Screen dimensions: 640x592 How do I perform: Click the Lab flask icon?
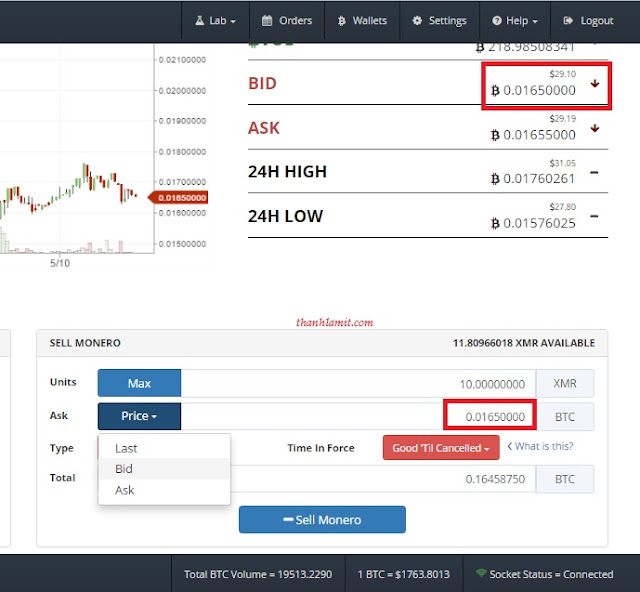point(200,20)
